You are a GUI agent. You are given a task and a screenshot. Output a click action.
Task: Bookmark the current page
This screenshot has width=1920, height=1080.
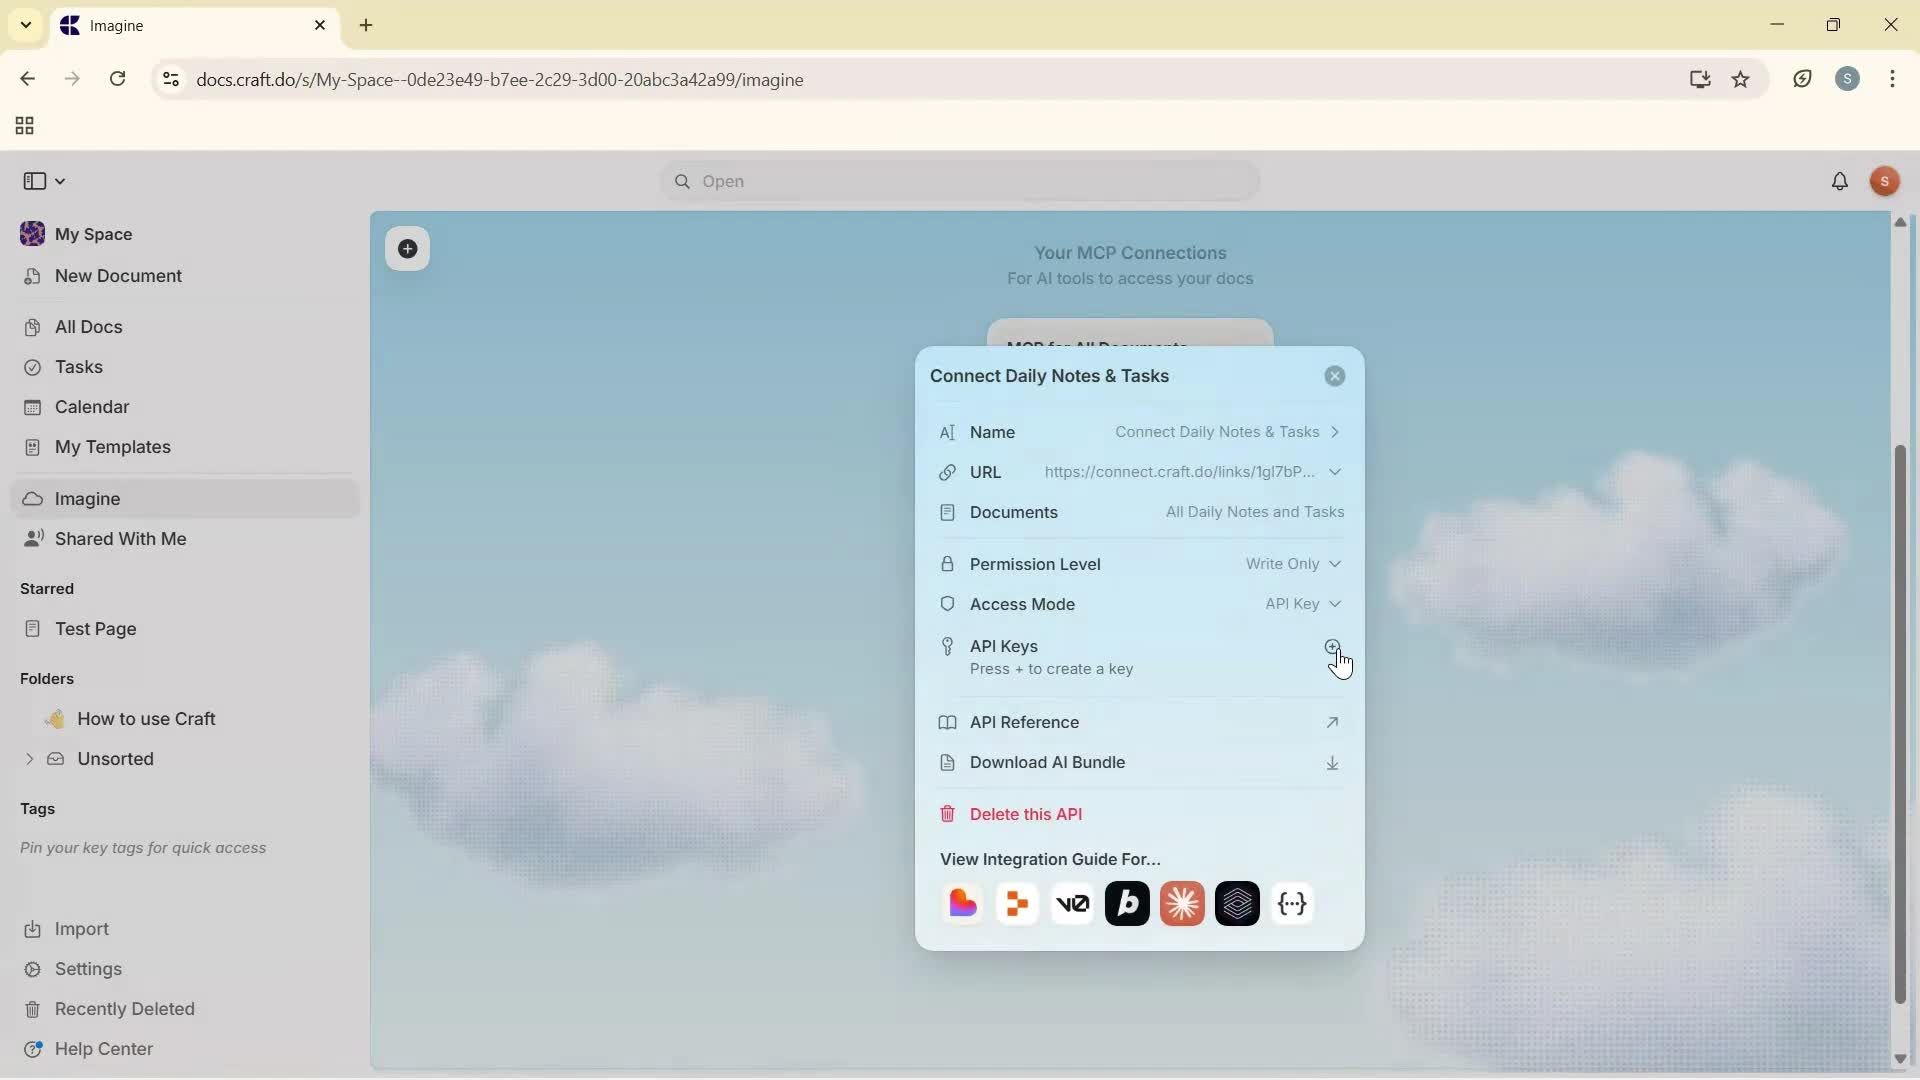pos(1741,79)
